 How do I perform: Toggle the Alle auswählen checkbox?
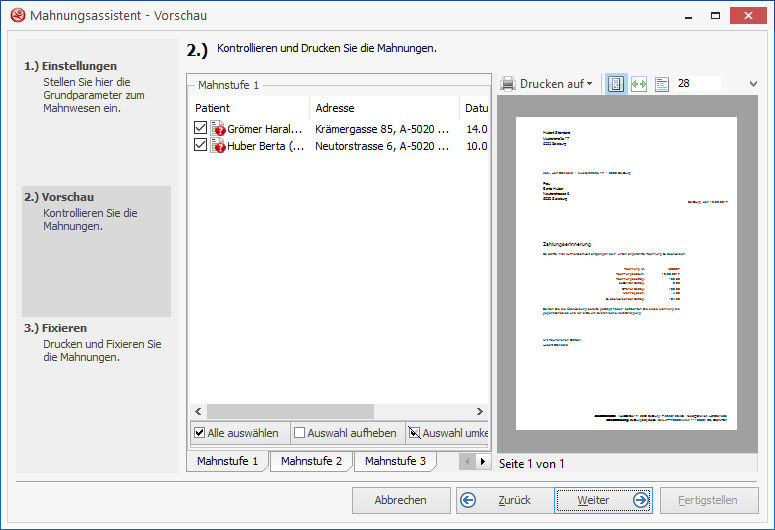199,433
